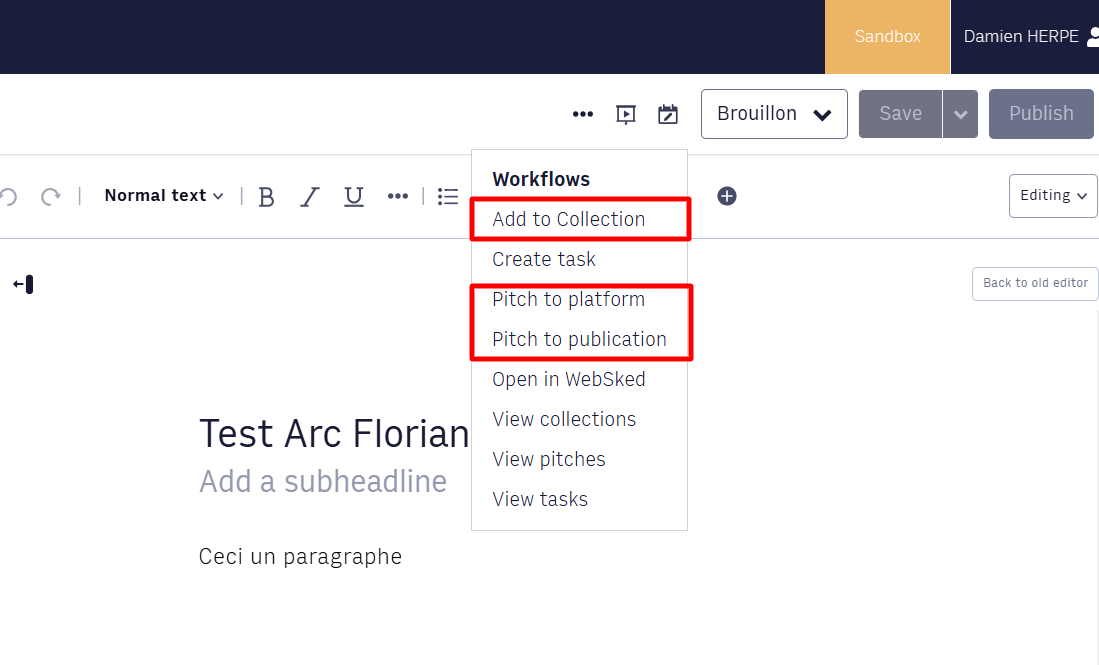Screen dimensions: 1099x665
Task: Click the Bold formatting icon
Action: (266, 197)
